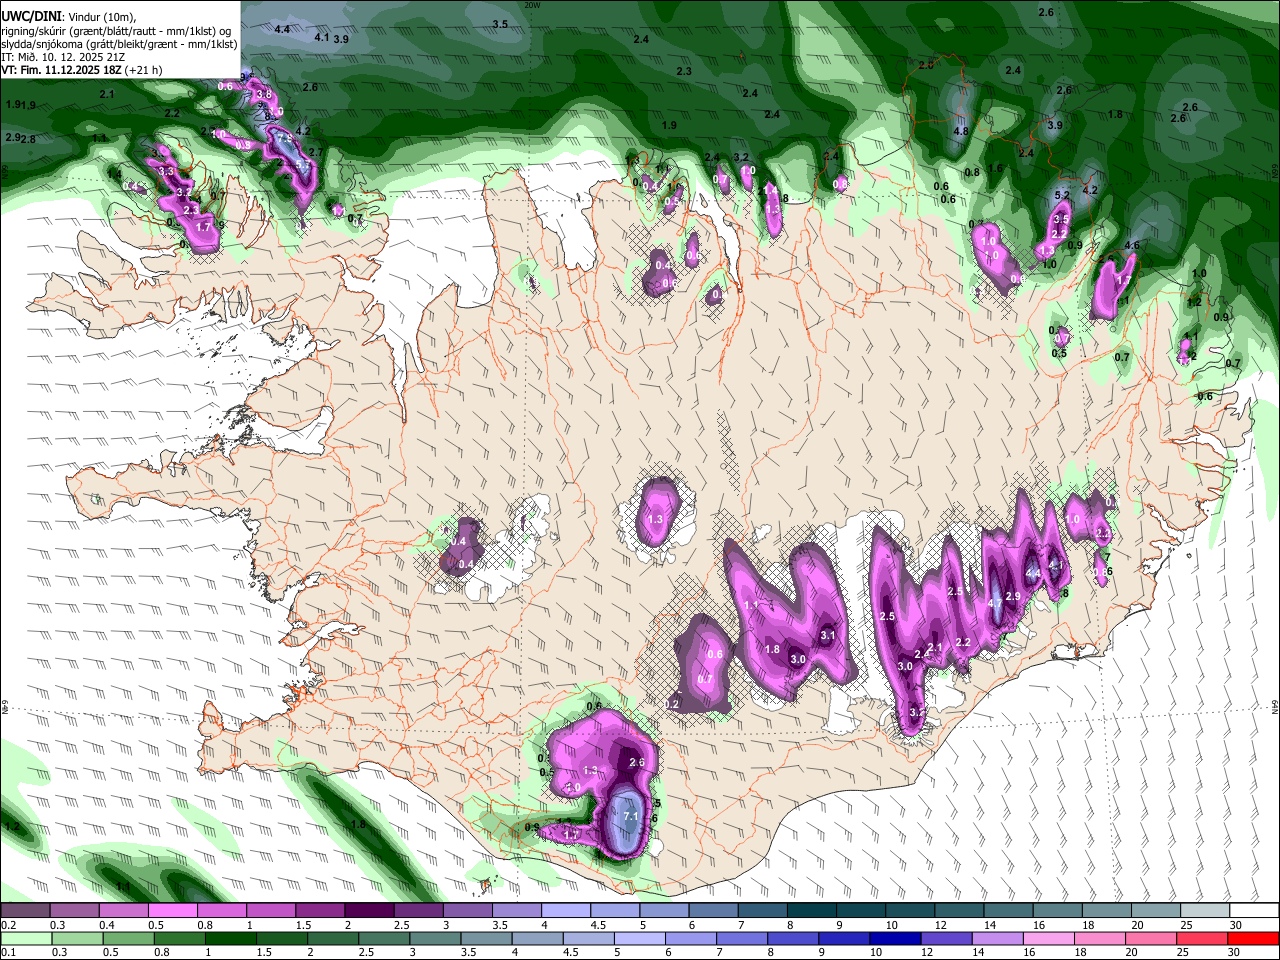Click the "20W" longitude label on top edge
The width and height of the screenshot is (1280, 960).
point(532,5)
